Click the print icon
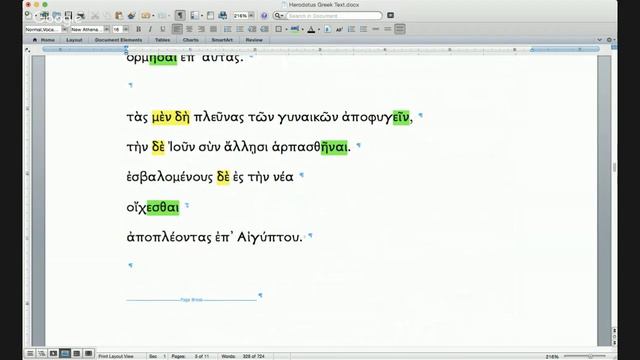This screenshot has width=640, height=360. pos(81,16)
